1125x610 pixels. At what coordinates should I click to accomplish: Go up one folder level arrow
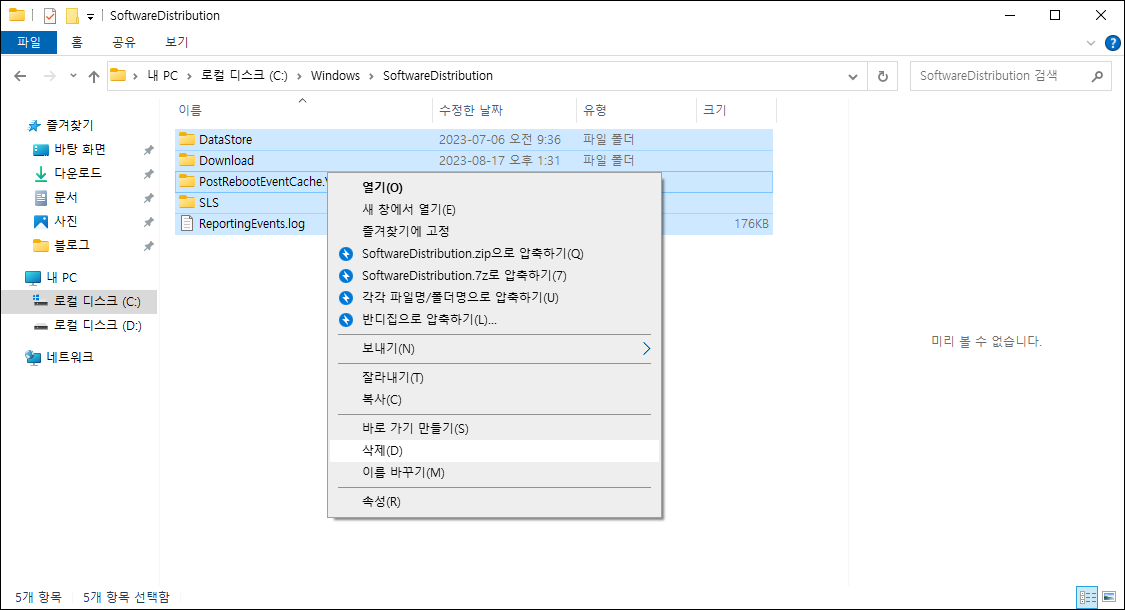(94, 76)
